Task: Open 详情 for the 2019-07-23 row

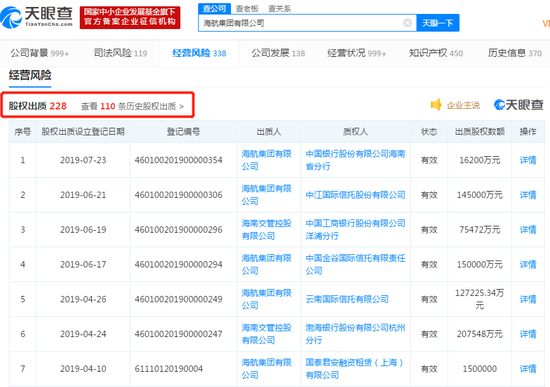Action: tap(528, 160)
